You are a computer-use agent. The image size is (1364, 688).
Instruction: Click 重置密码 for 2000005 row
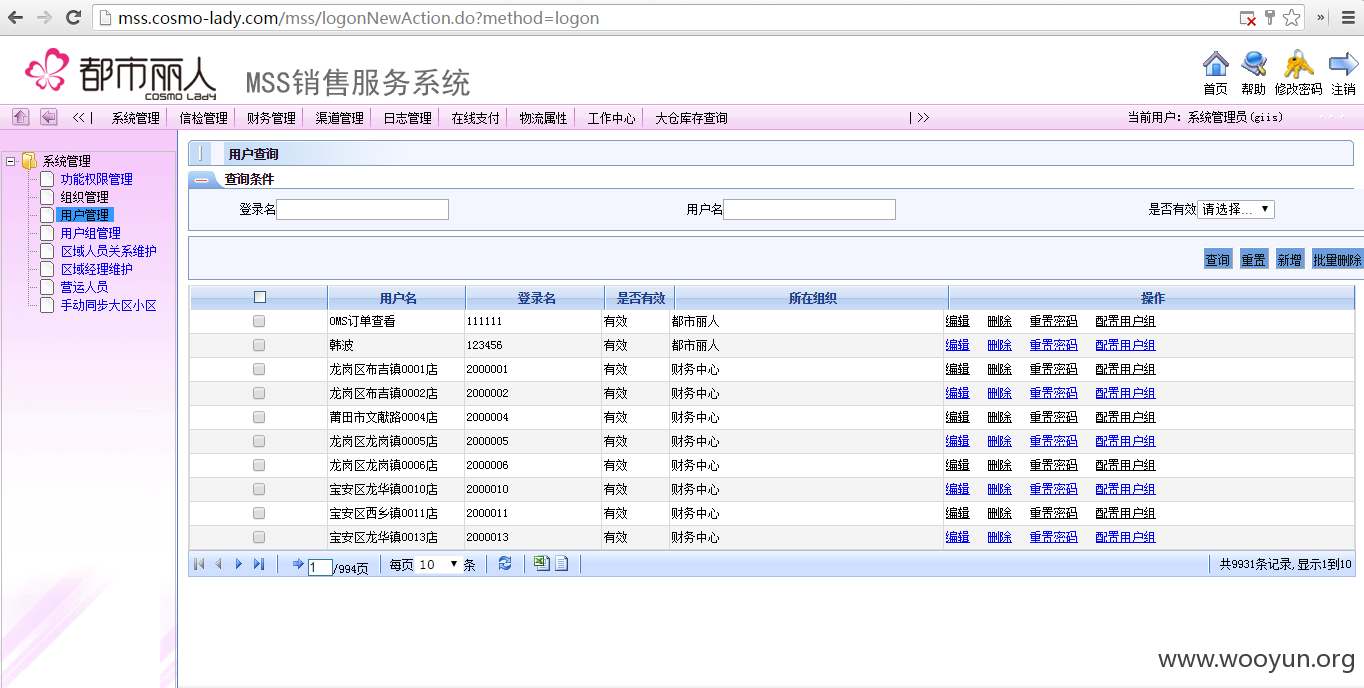coord(1053,441)
